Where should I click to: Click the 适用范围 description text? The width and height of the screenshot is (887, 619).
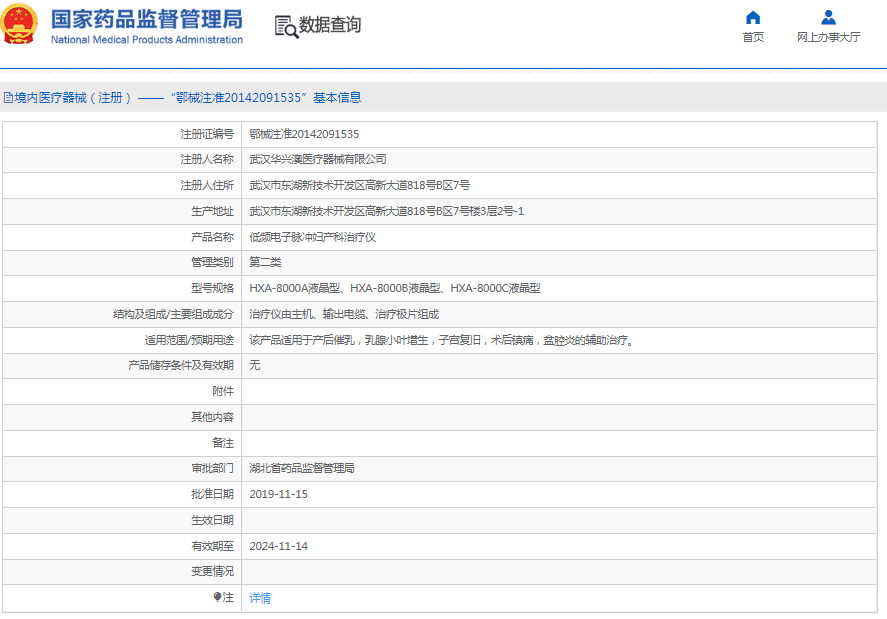pyautogui.click(x=442, y=340)
